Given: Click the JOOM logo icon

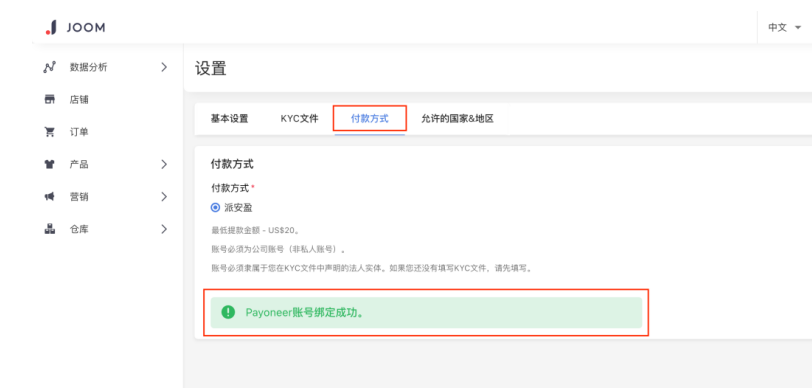Looking at the screenshot, I should (51, 27).
